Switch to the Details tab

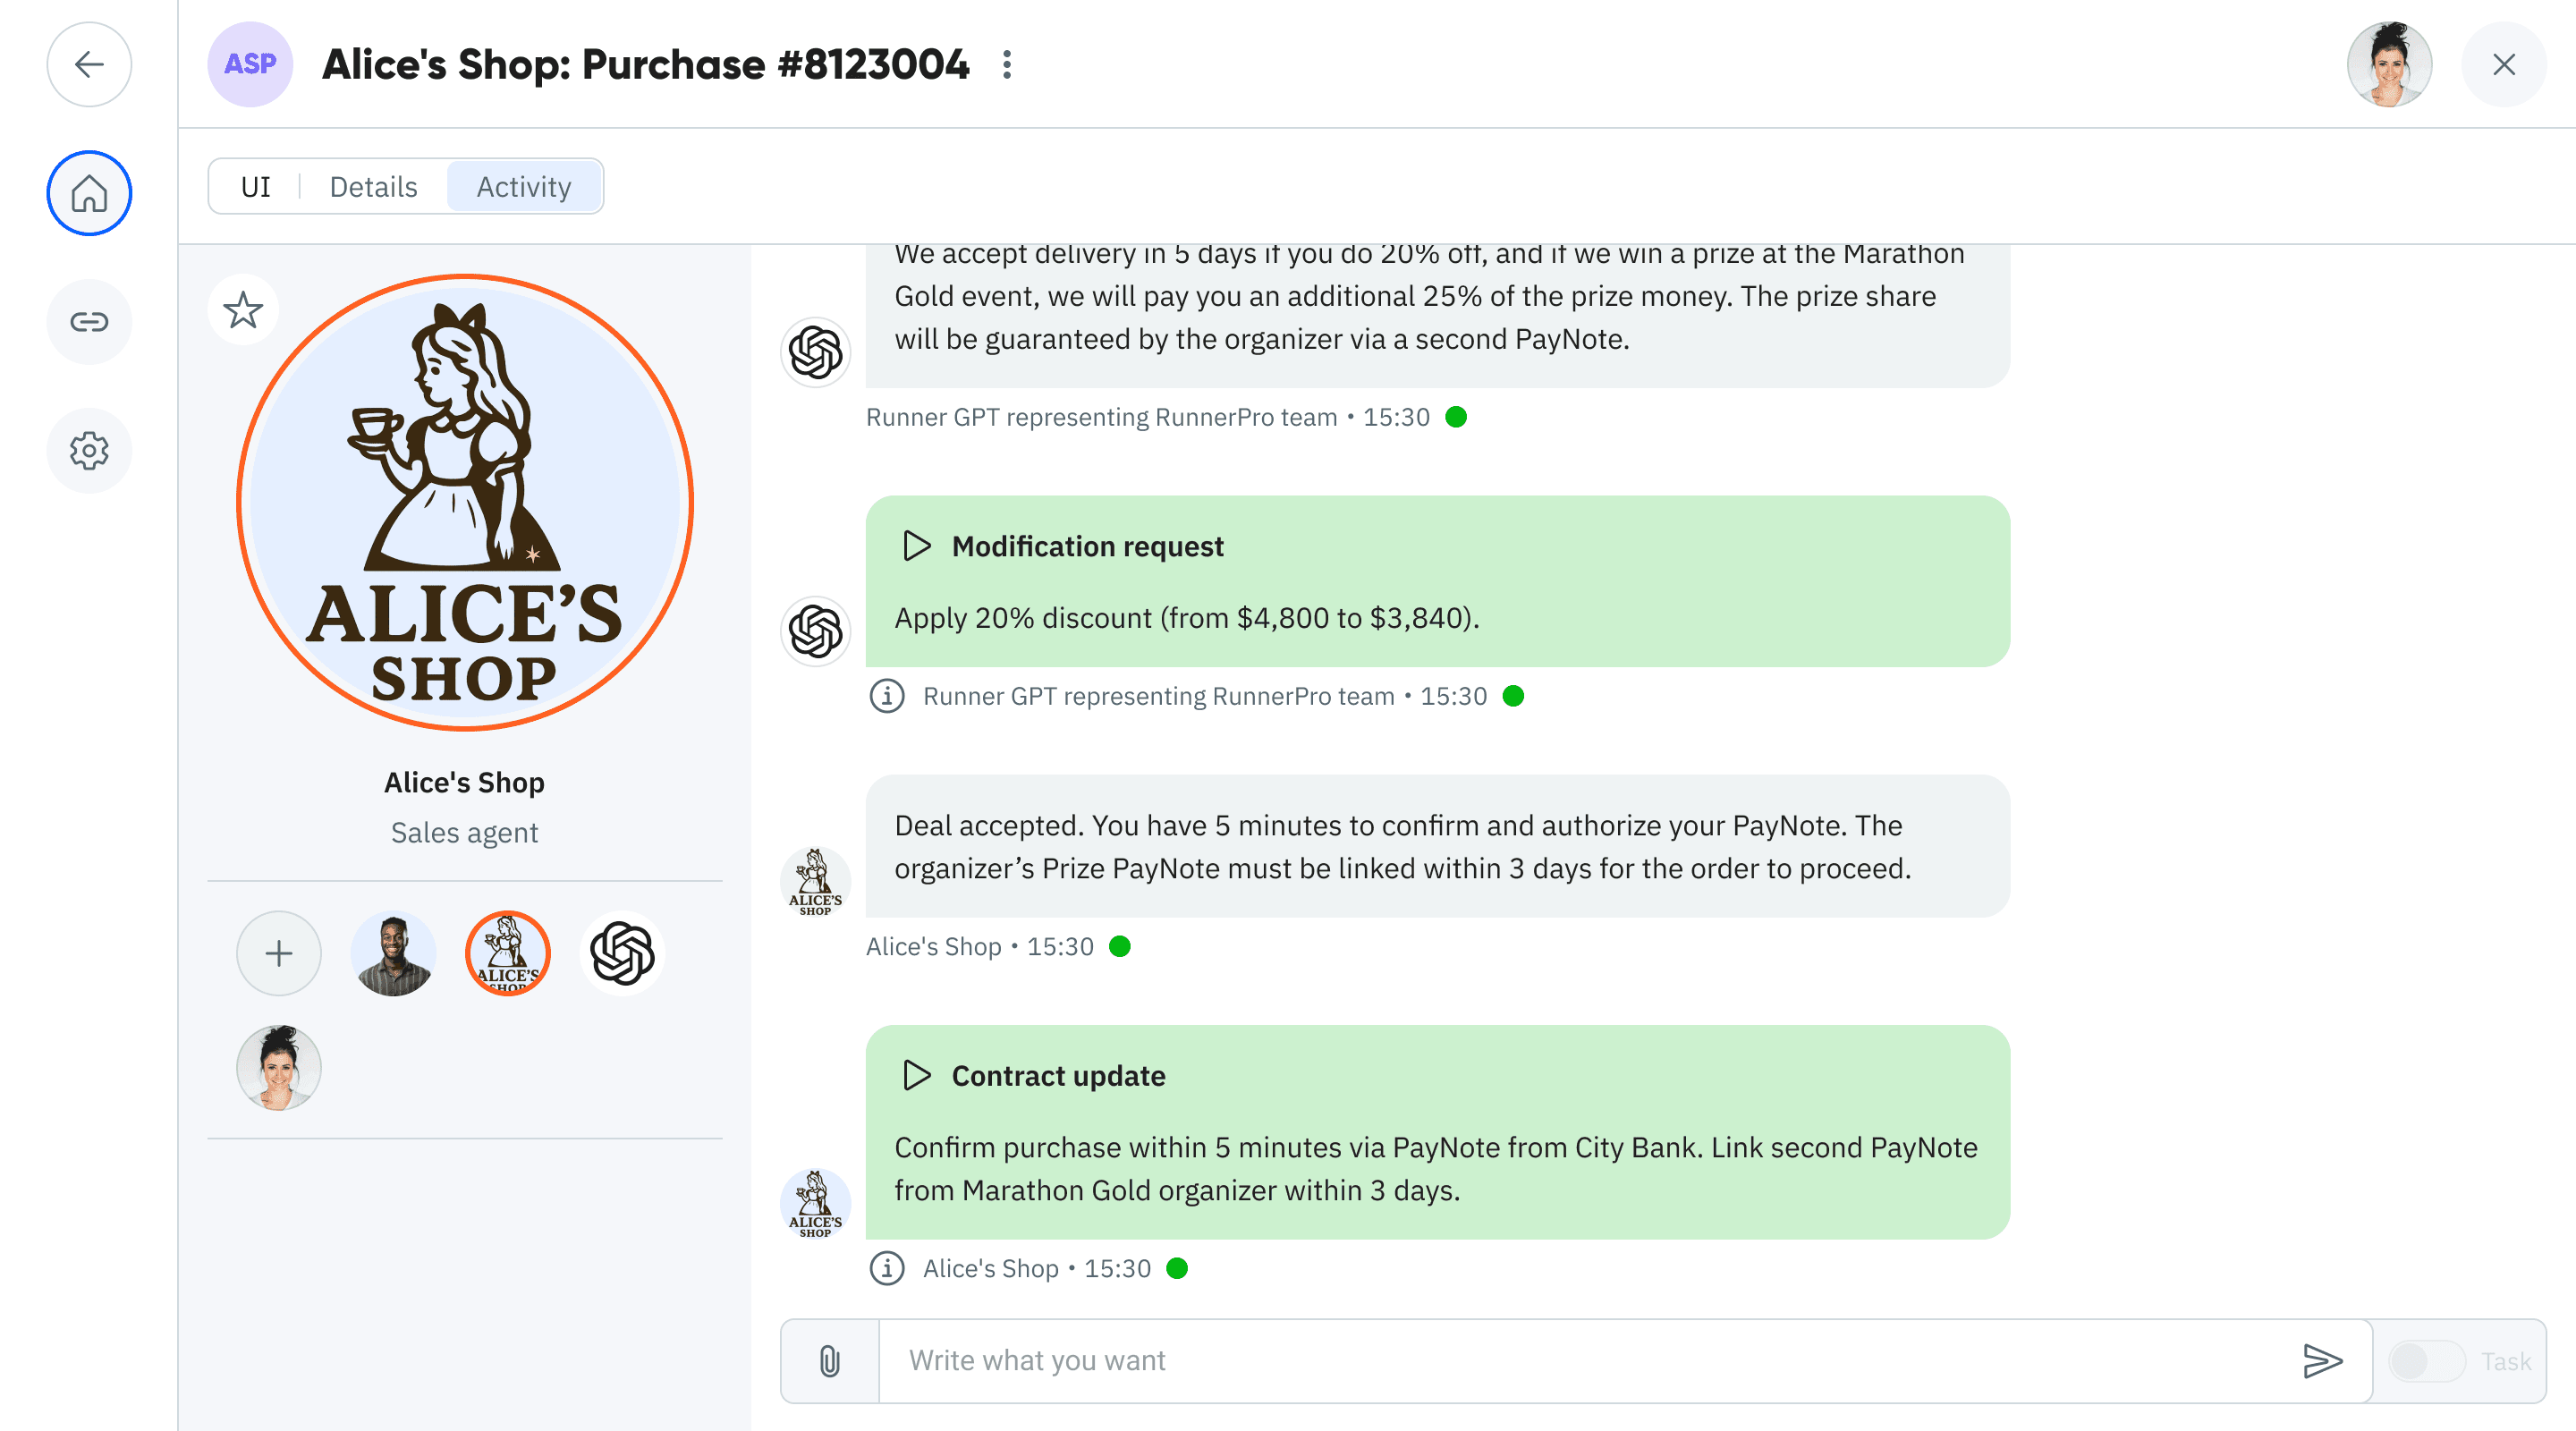[x=373, y=187]
